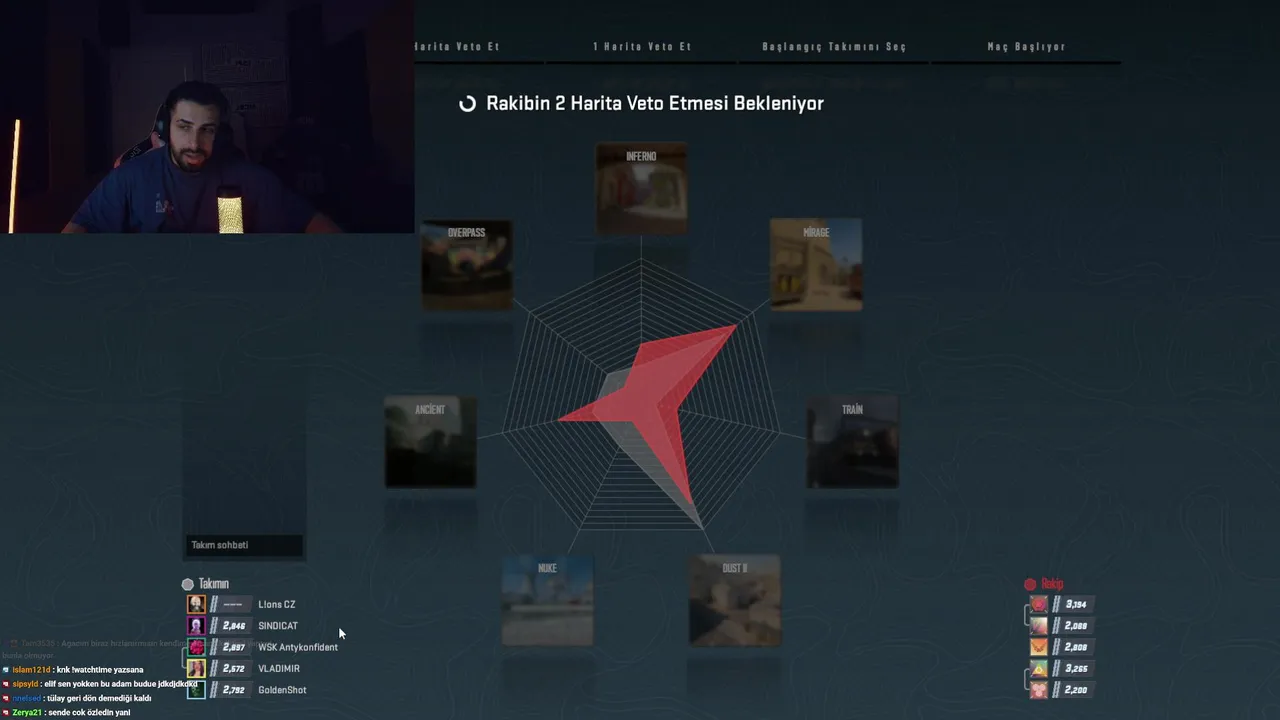Click opponent rating '3,194'
This screenshot has height=720, width=1280.
[1076, 604]
